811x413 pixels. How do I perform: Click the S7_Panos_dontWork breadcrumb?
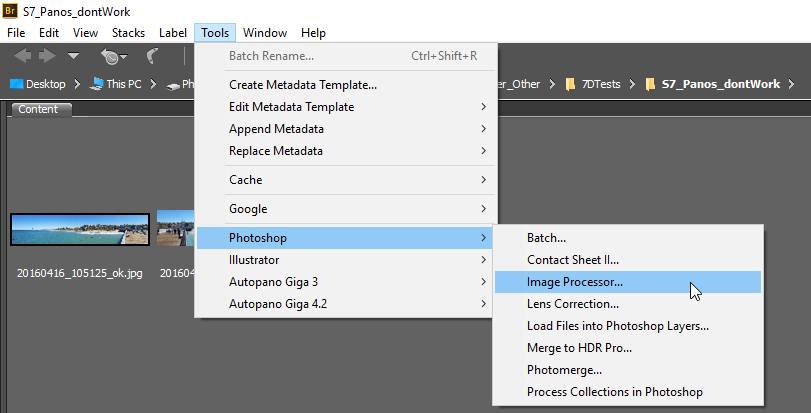(721, 84)
